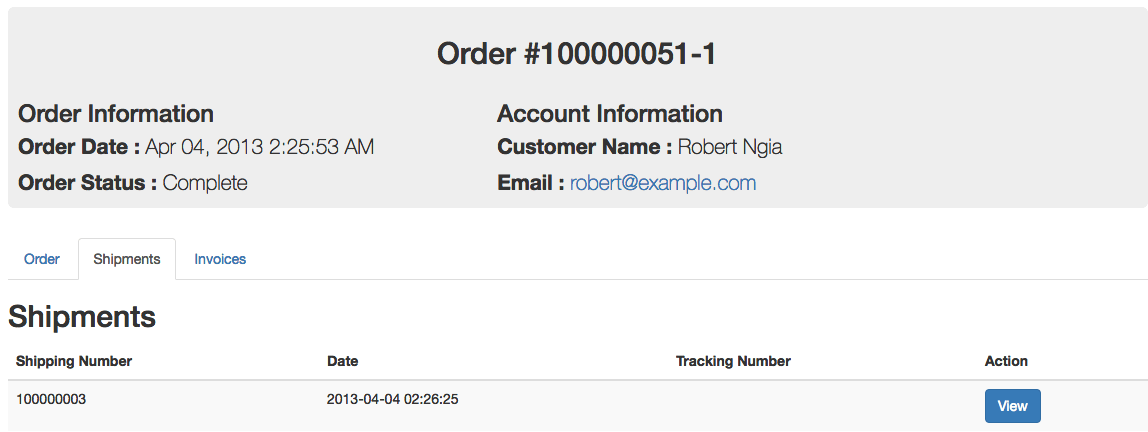Click the Order Date label

tap(79, 148)
